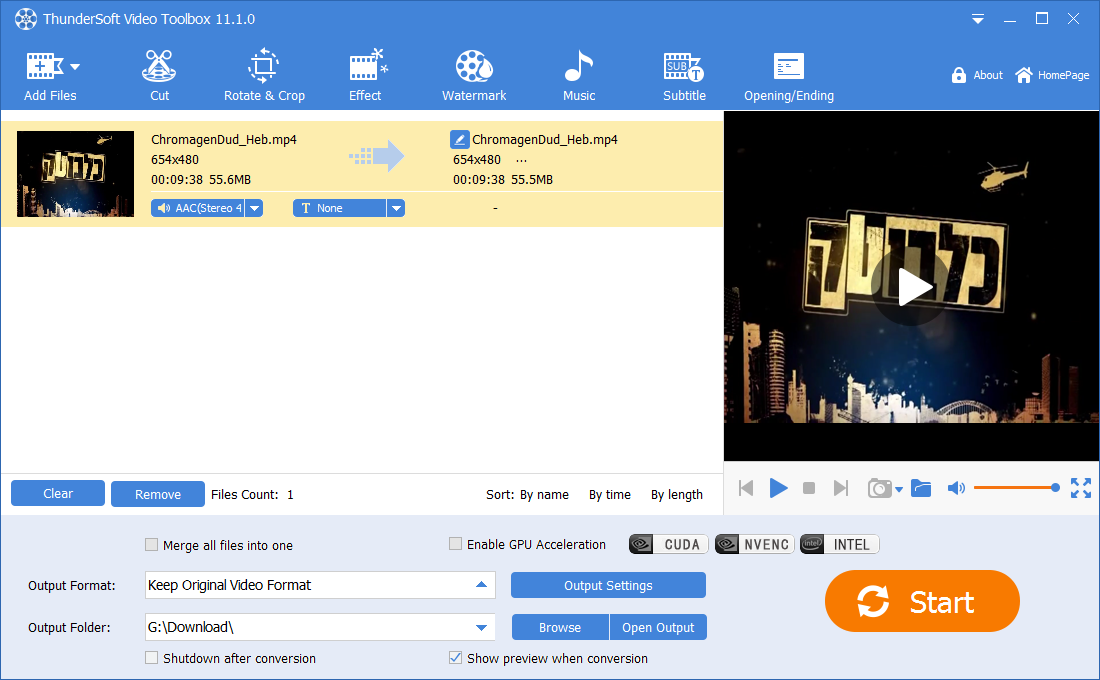Open the Music tool tab
Image resolution: width=1100 pixels, height=680 pixels.
(x=579, y=76)
